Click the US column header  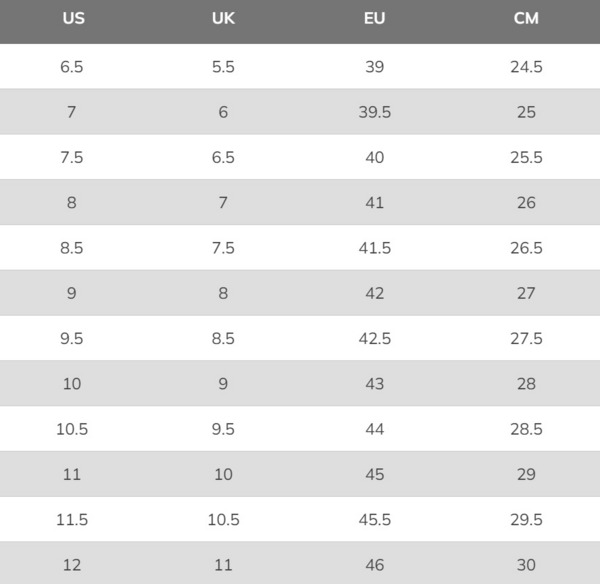tap(72, 19)
